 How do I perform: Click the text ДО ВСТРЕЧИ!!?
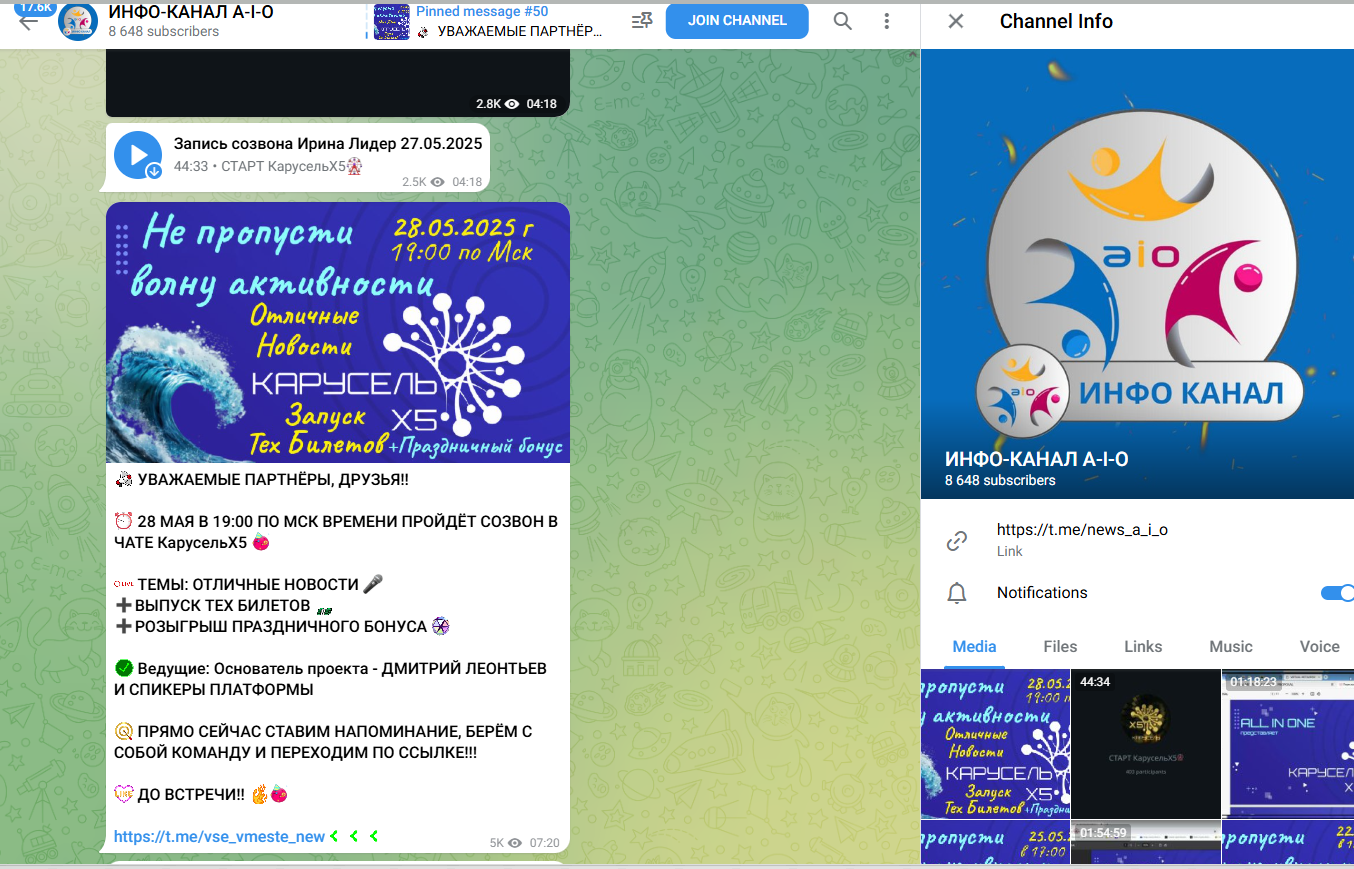(191, 794)
